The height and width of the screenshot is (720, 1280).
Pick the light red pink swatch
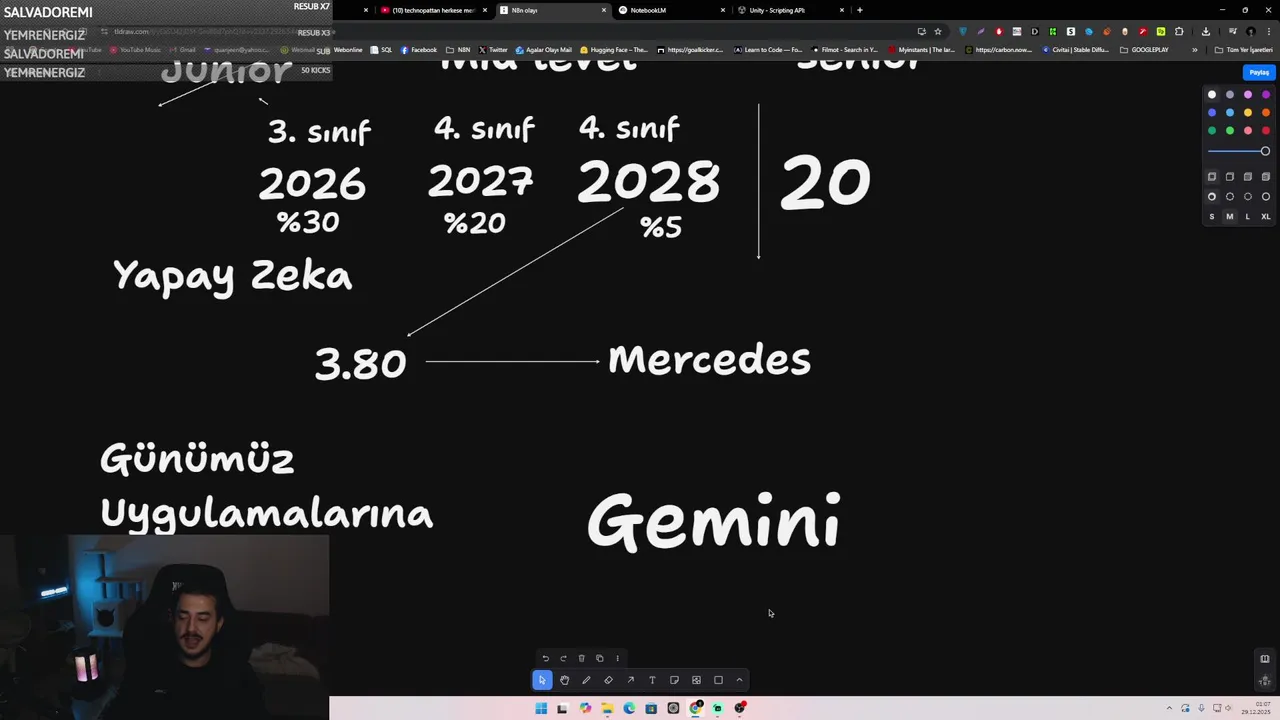1248,131
